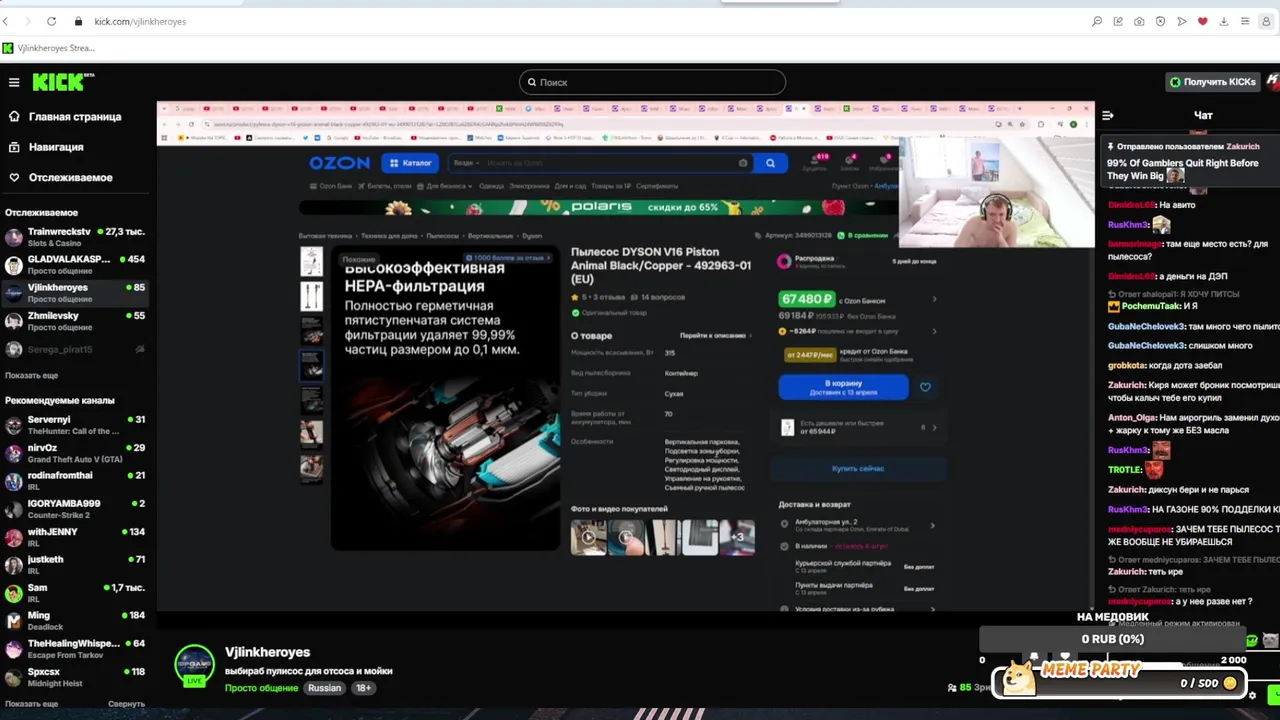The height and width of the screenshot is (720, 1280).
Task: Click the 0 RUB (0%) donation goal bar
Action: [1112, 639]
